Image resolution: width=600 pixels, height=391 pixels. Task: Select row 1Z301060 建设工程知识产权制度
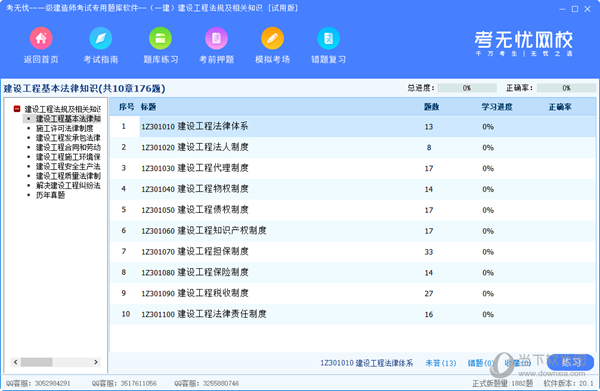click(x=353, y=231)
